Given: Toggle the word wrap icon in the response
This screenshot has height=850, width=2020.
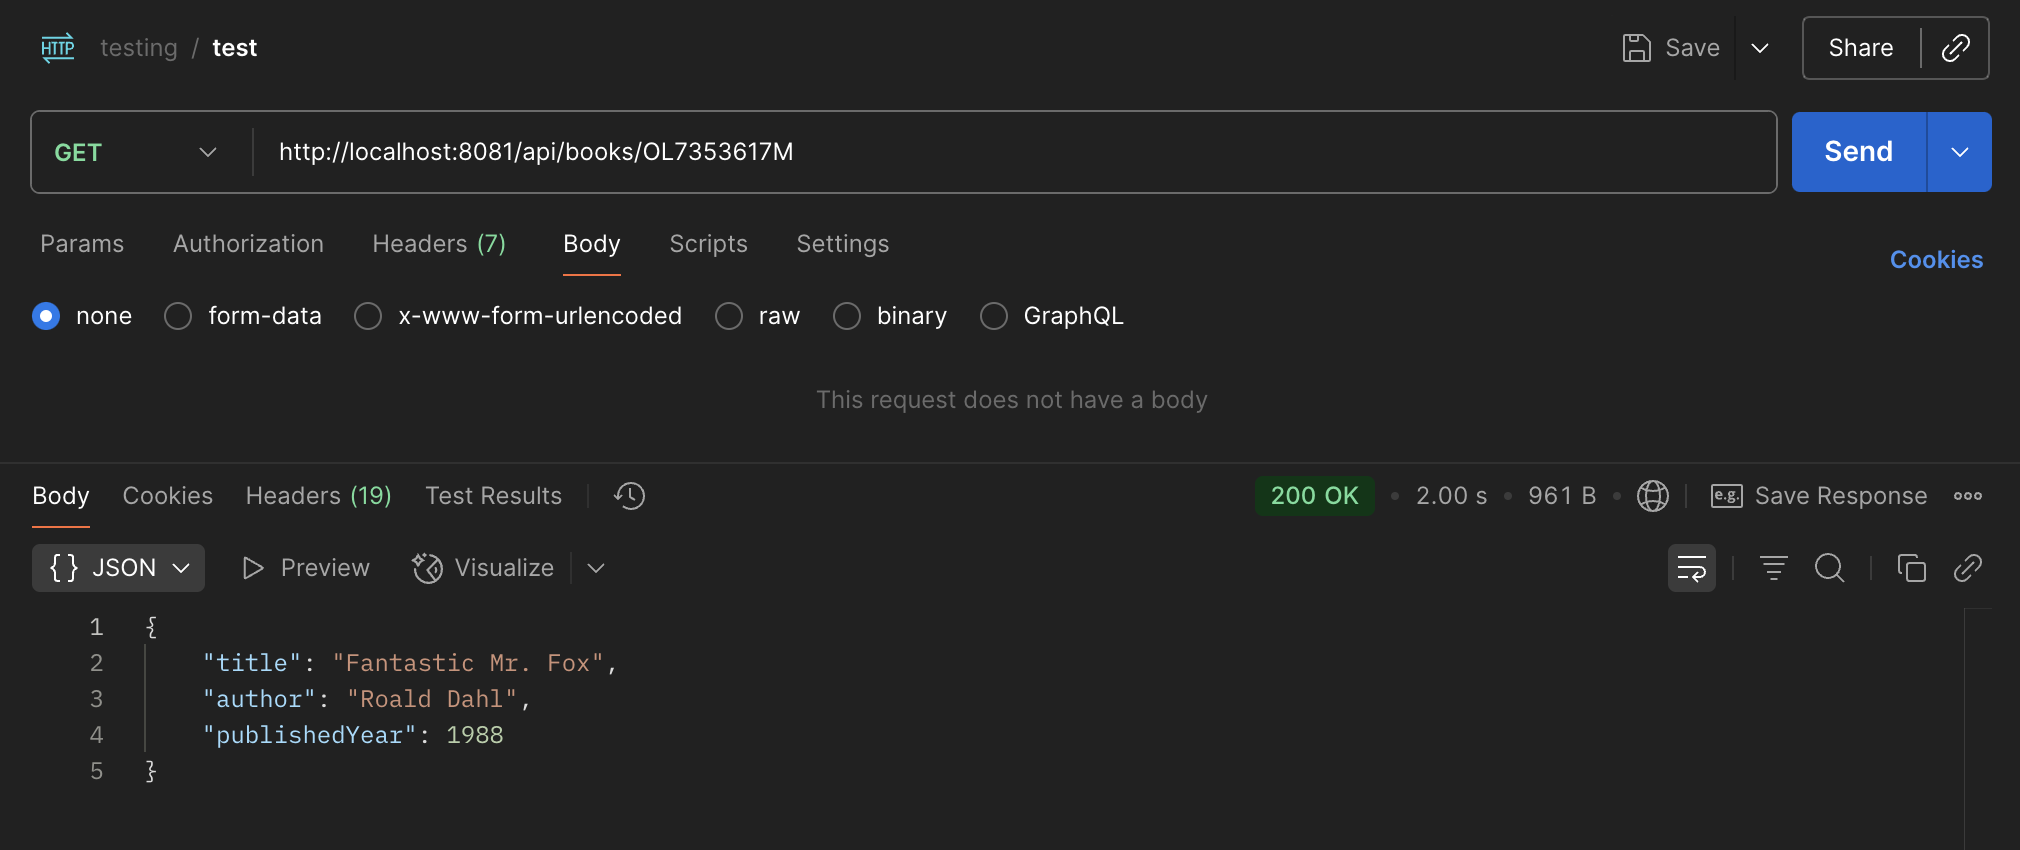Looking at the screenshot, I should pyautogui.click(x=1691, y=568).
